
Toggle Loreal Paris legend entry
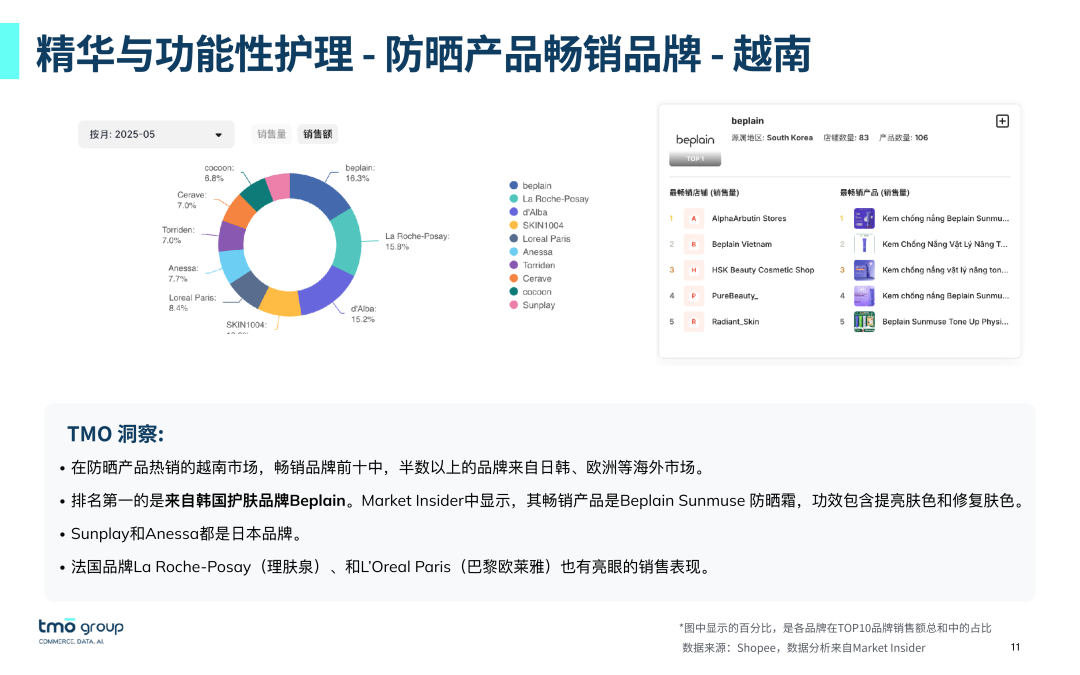tap(539, 238)
